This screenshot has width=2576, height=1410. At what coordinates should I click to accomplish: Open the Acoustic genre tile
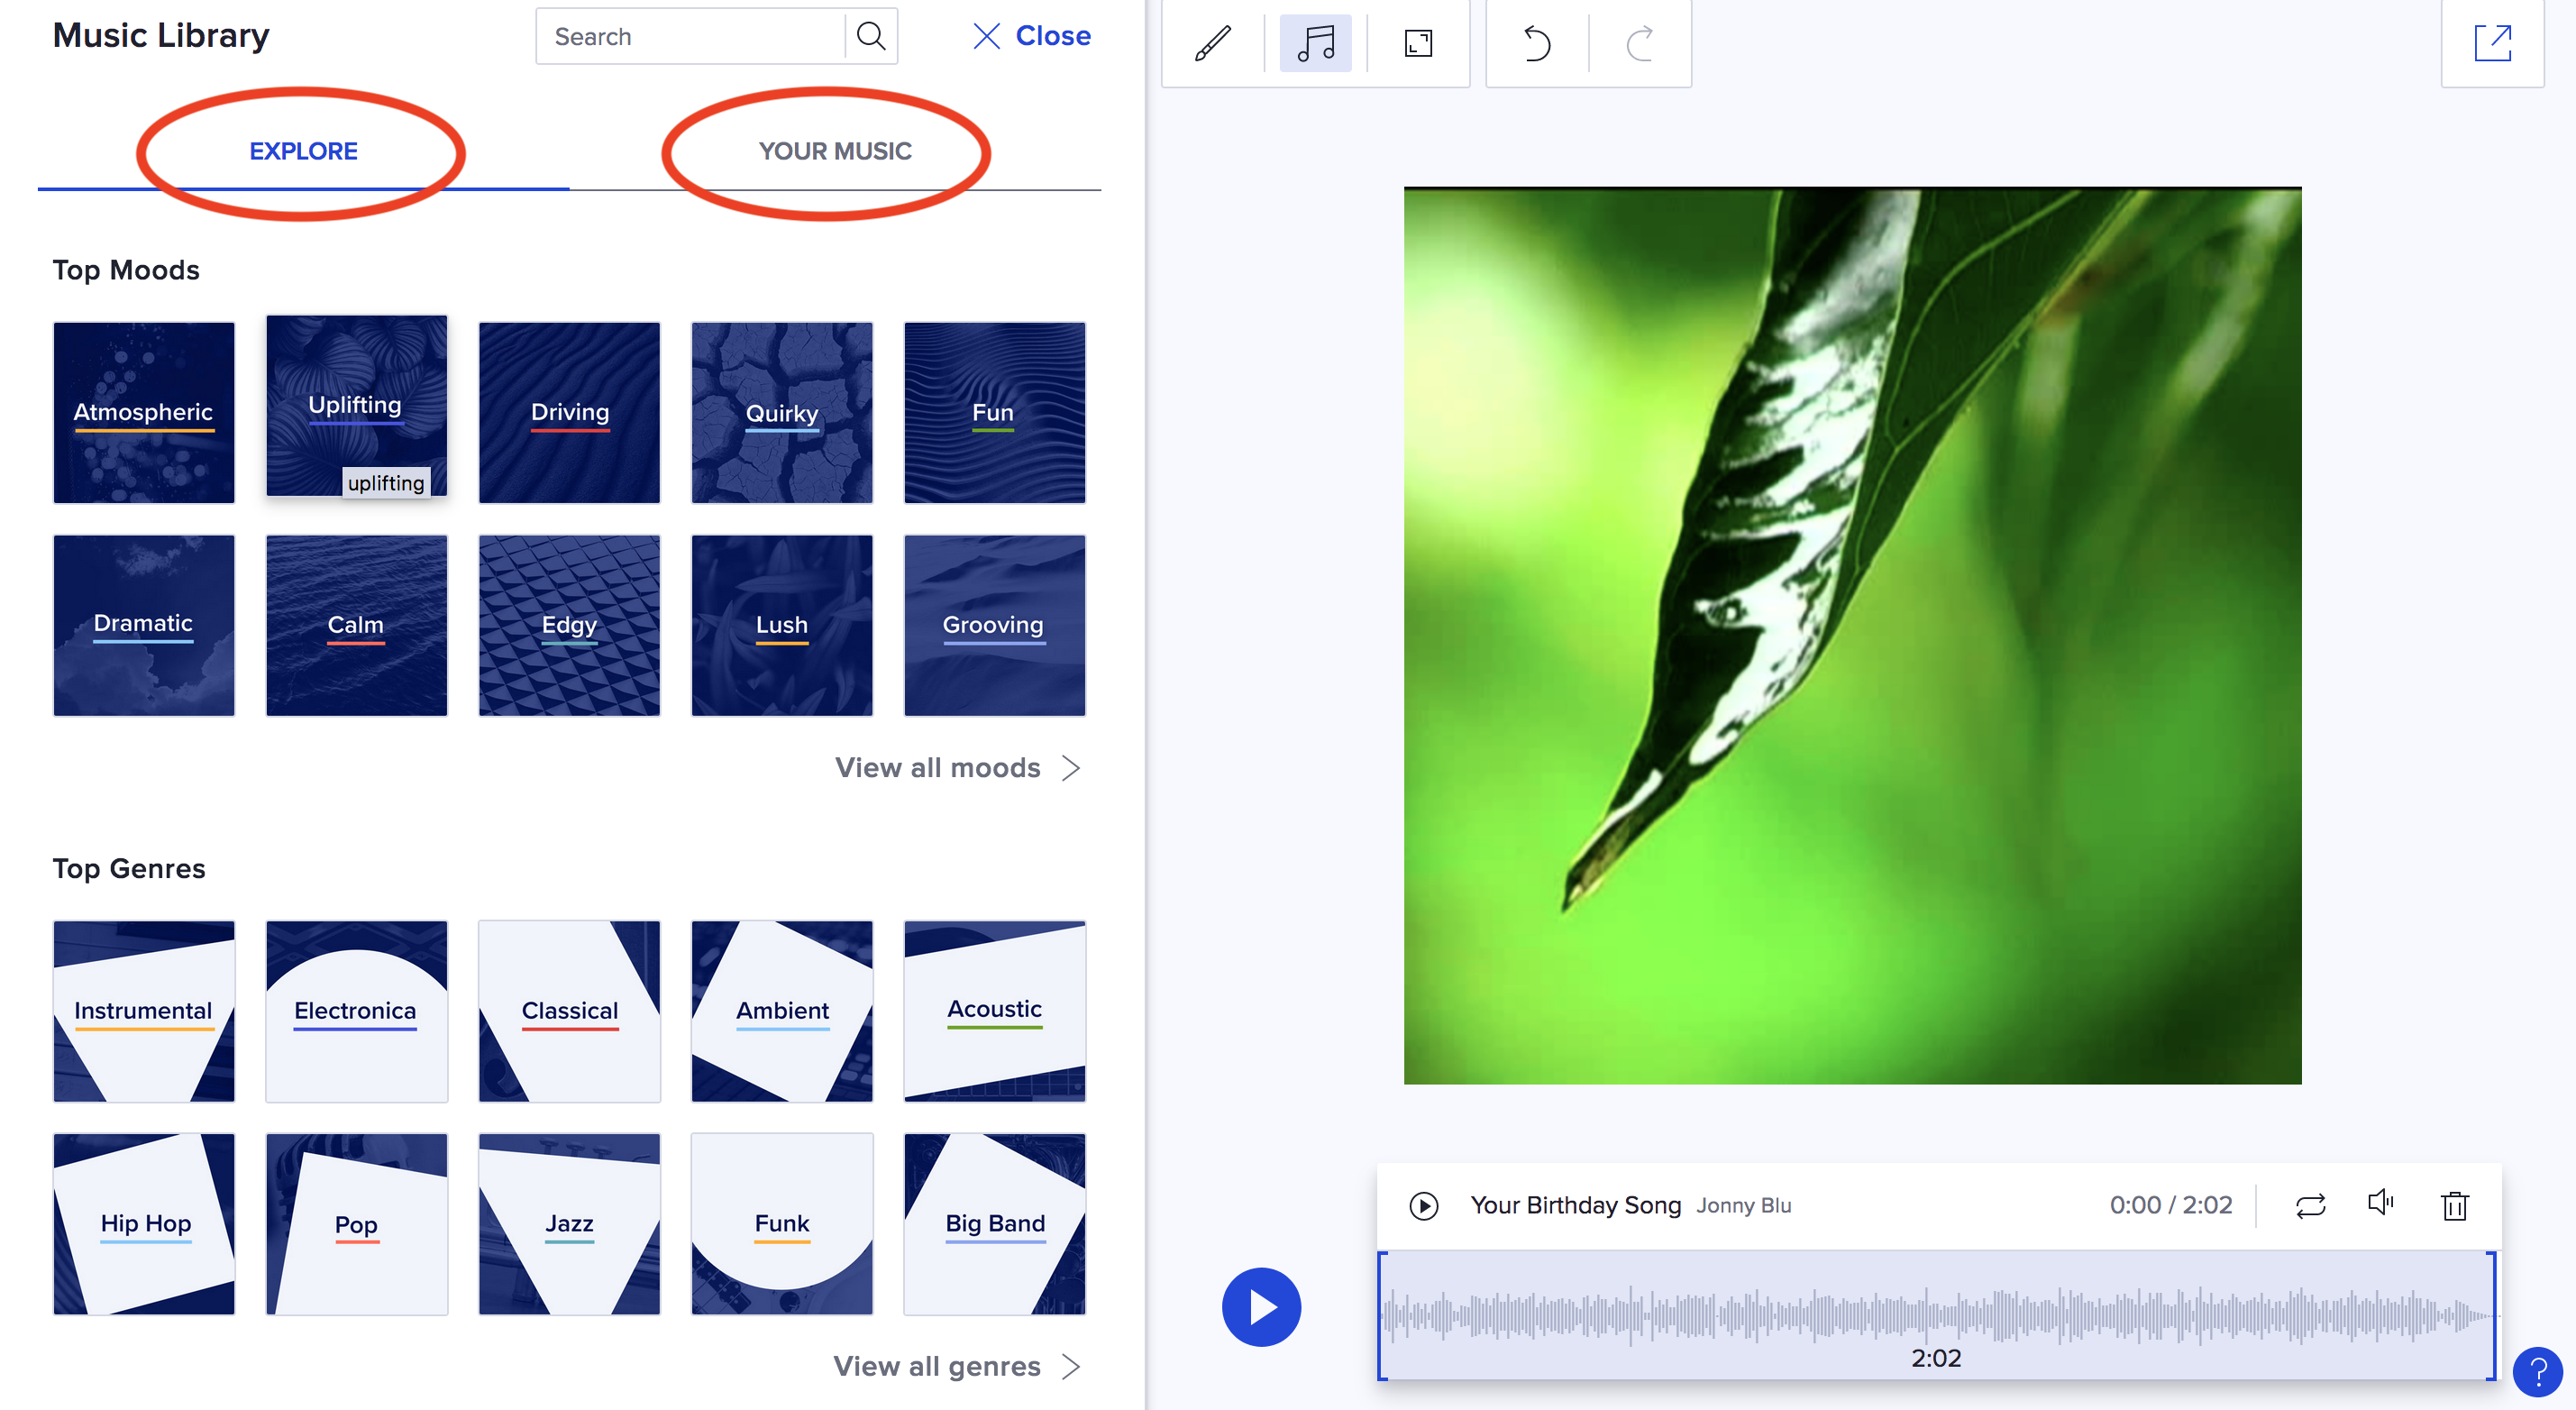(994, 1011)
